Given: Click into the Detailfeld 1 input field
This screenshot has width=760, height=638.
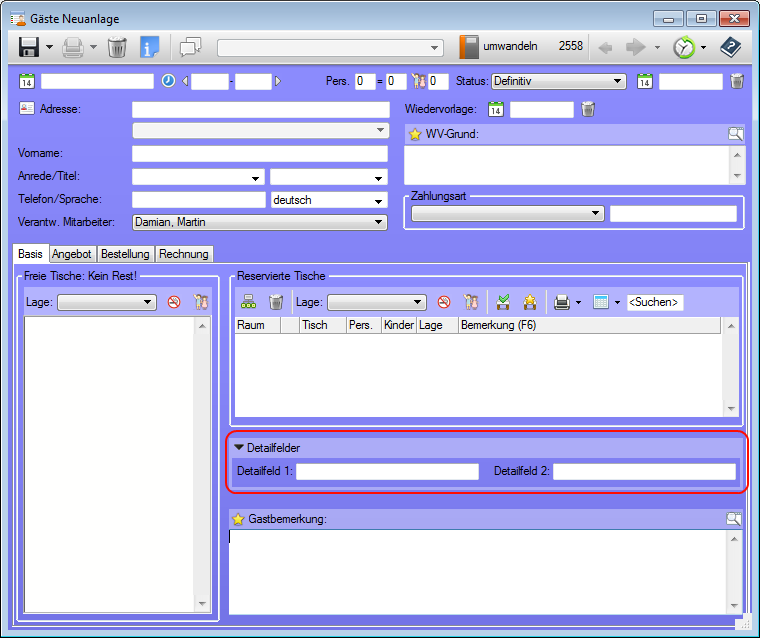Looking at the screenshot, I should 387,471.
